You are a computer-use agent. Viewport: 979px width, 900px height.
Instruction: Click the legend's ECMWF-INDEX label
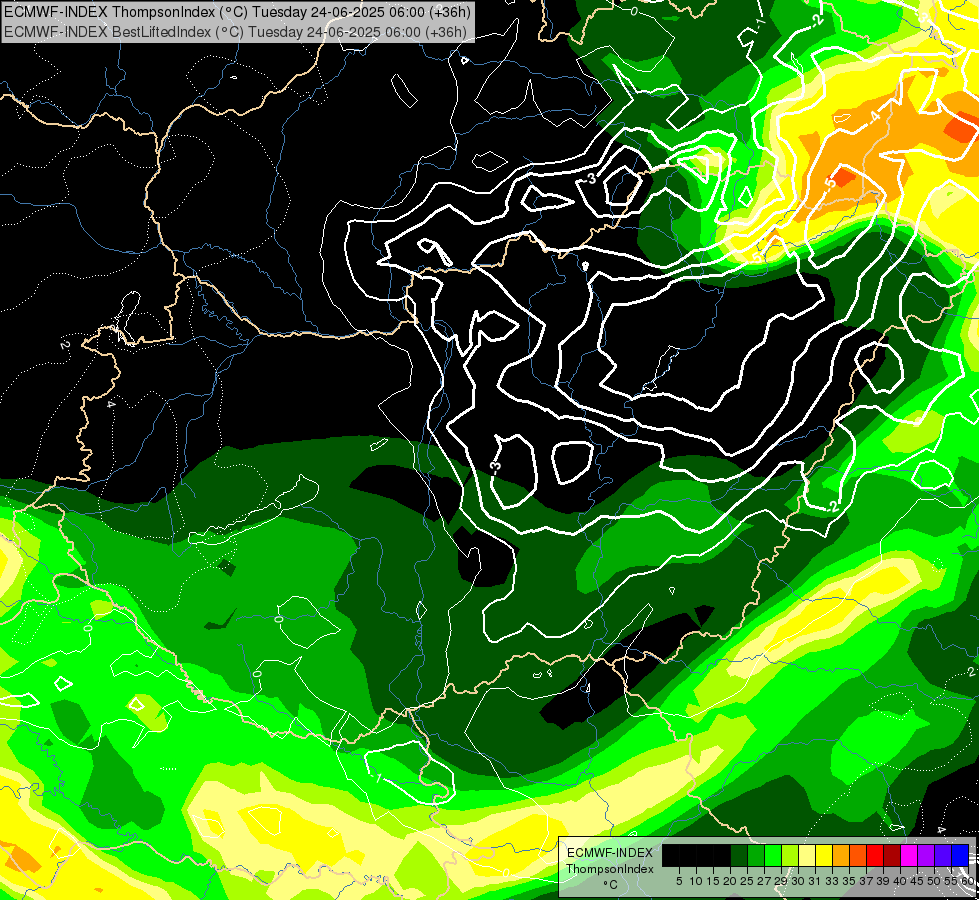click(610, 853)
